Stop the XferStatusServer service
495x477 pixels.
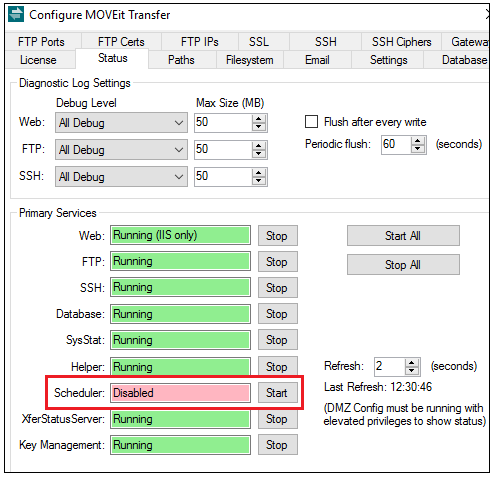tap(278, 419)
